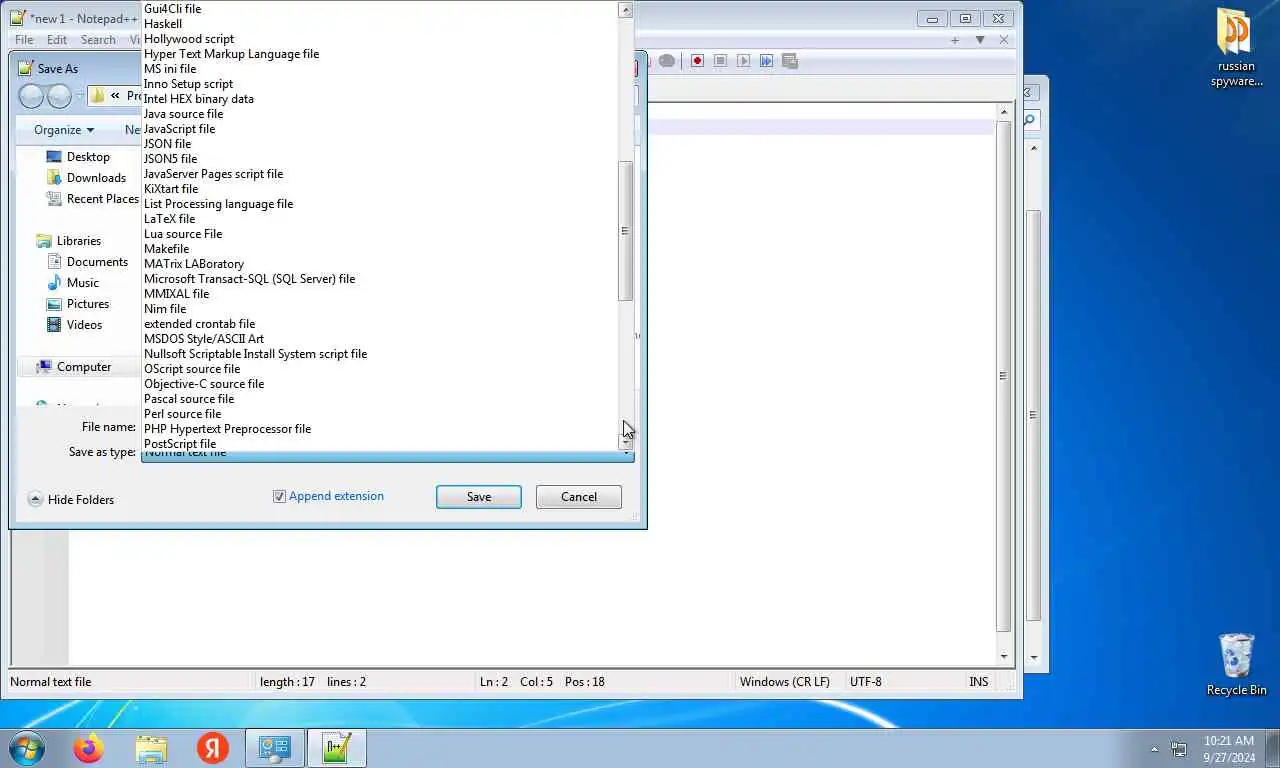Click file type list scroll-up arrow
The image size is (1280, 768).
[x=626, y=10]
